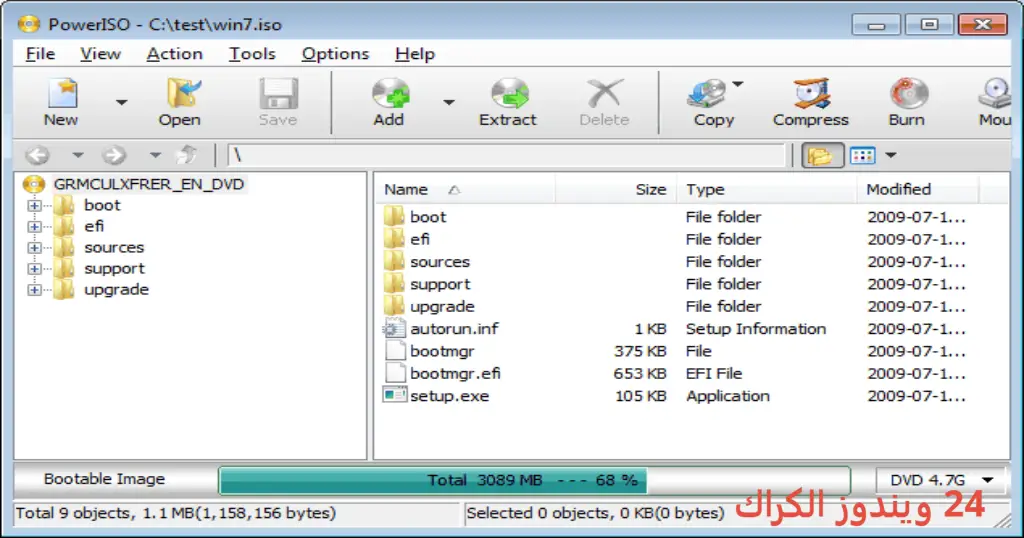Open the Tools menu
The height and width of the screenshot is (538, 1024).
(252, 54)
